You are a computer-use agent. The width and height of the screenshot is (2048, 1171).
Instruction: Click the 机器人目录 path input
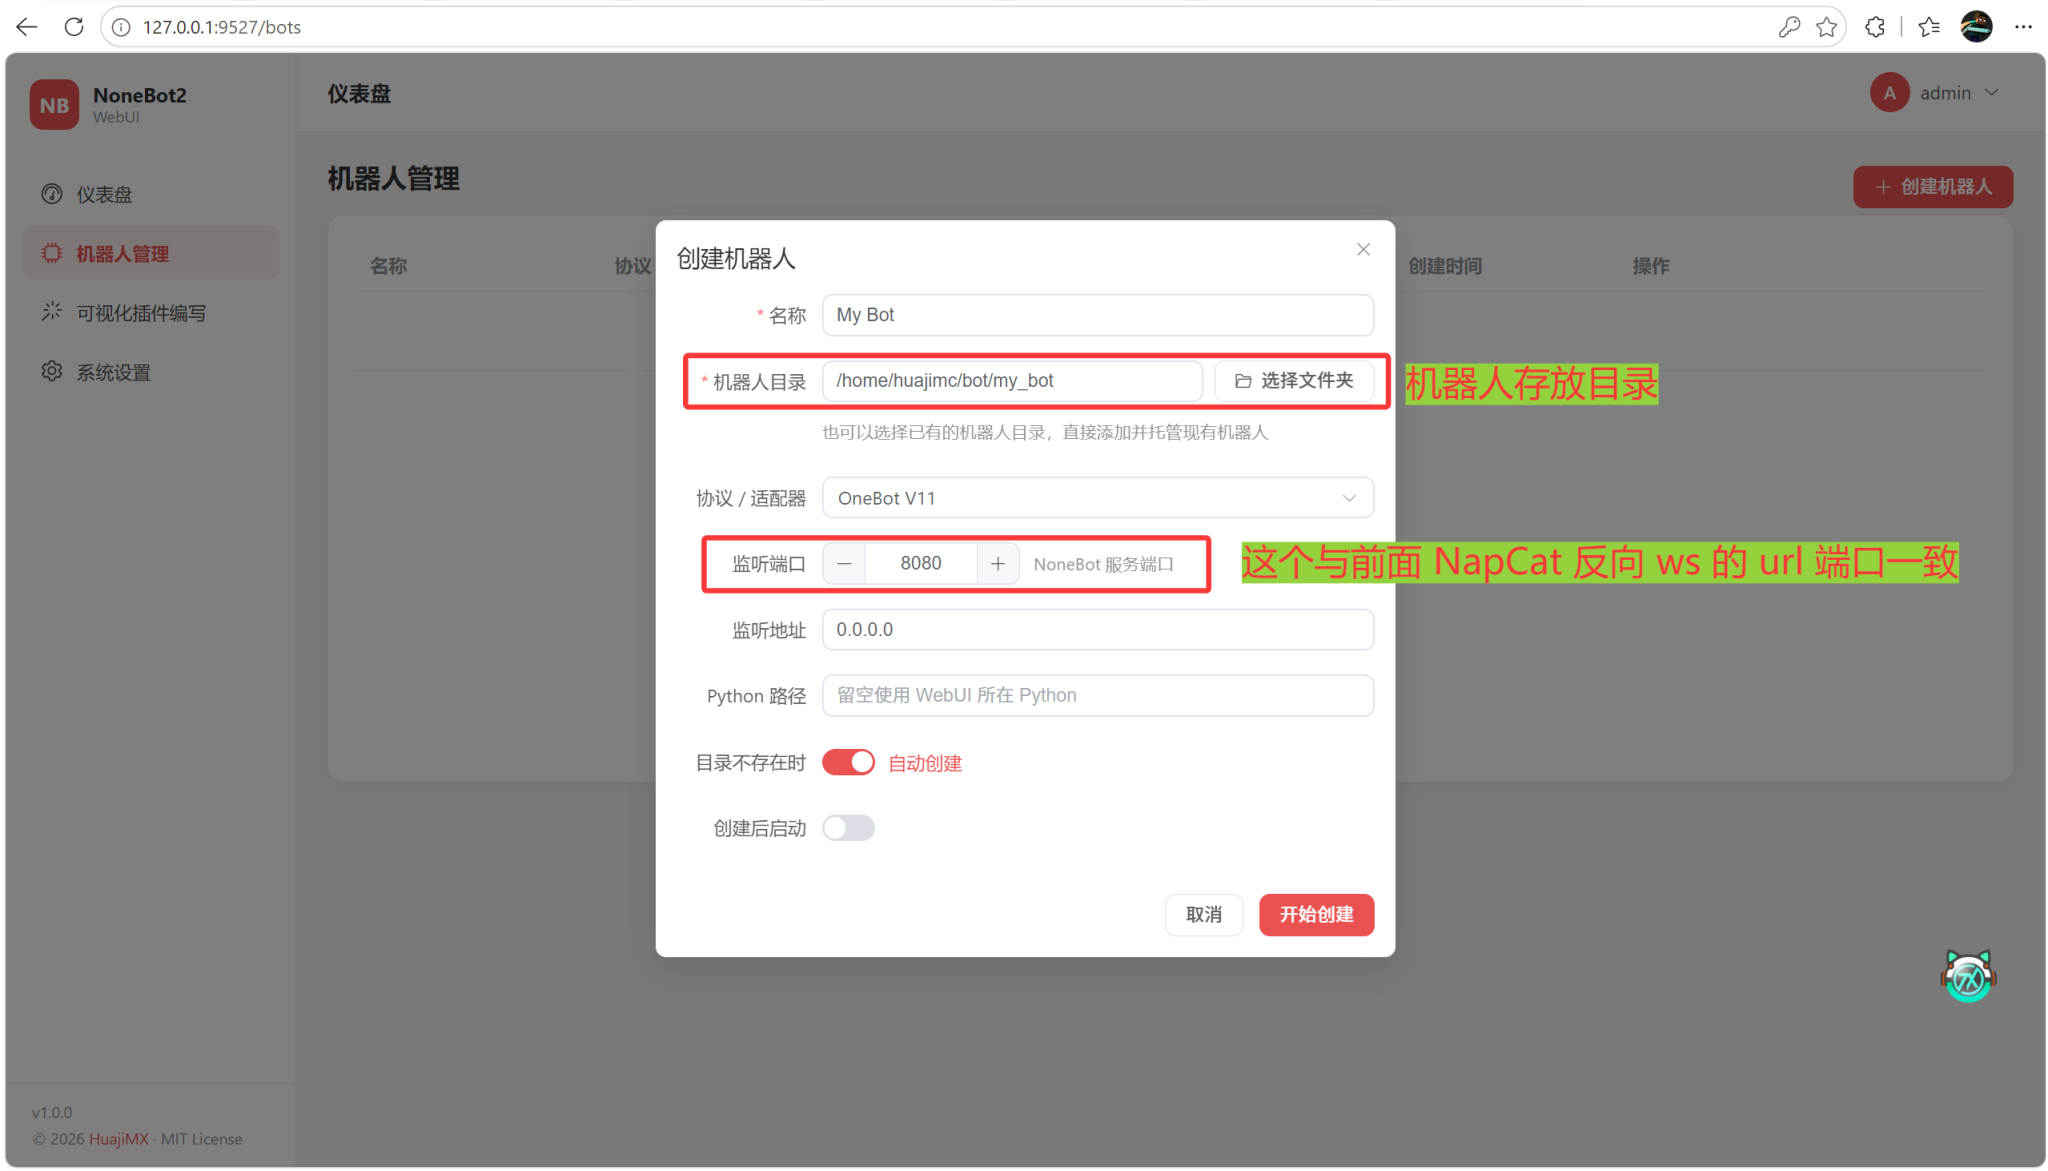click(1012, 381)
